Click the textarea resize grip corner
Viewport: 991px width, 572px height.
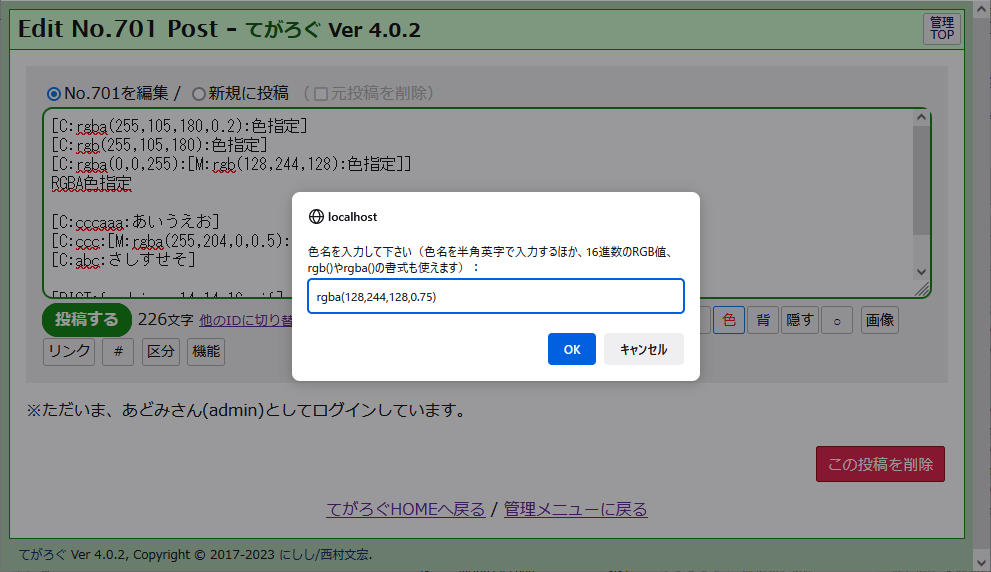(x=922, y=289)
